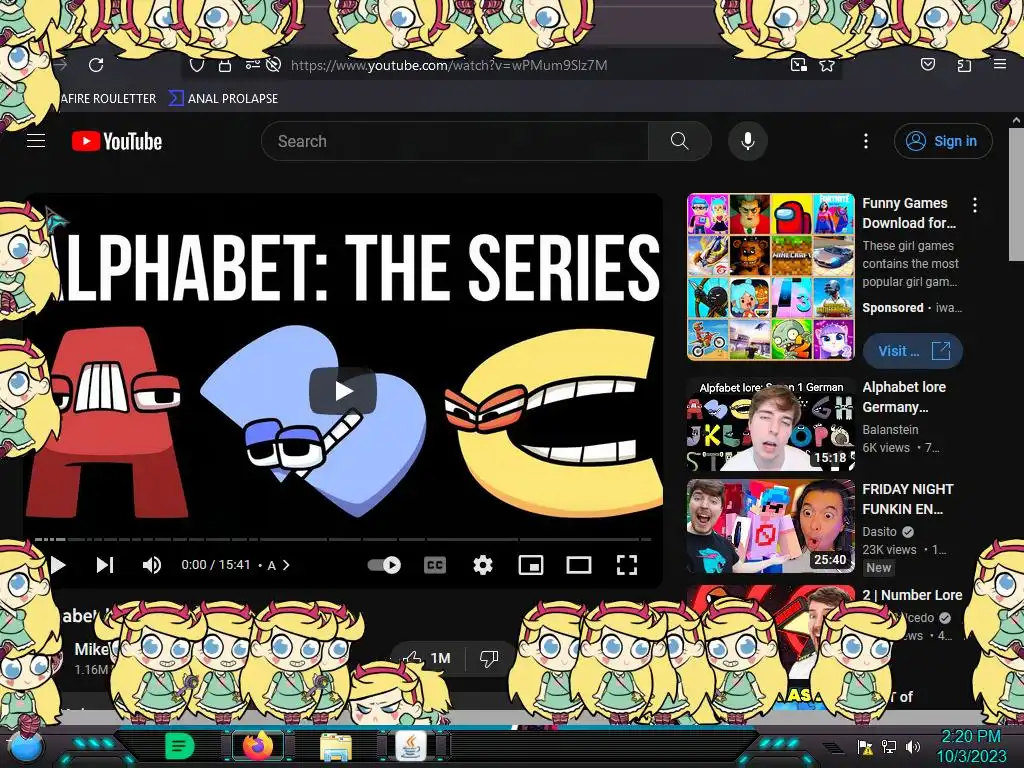Viewport: 1024px width, 768px height.
Task: Open Firefox from taskbar
Action: pos(258,746)
